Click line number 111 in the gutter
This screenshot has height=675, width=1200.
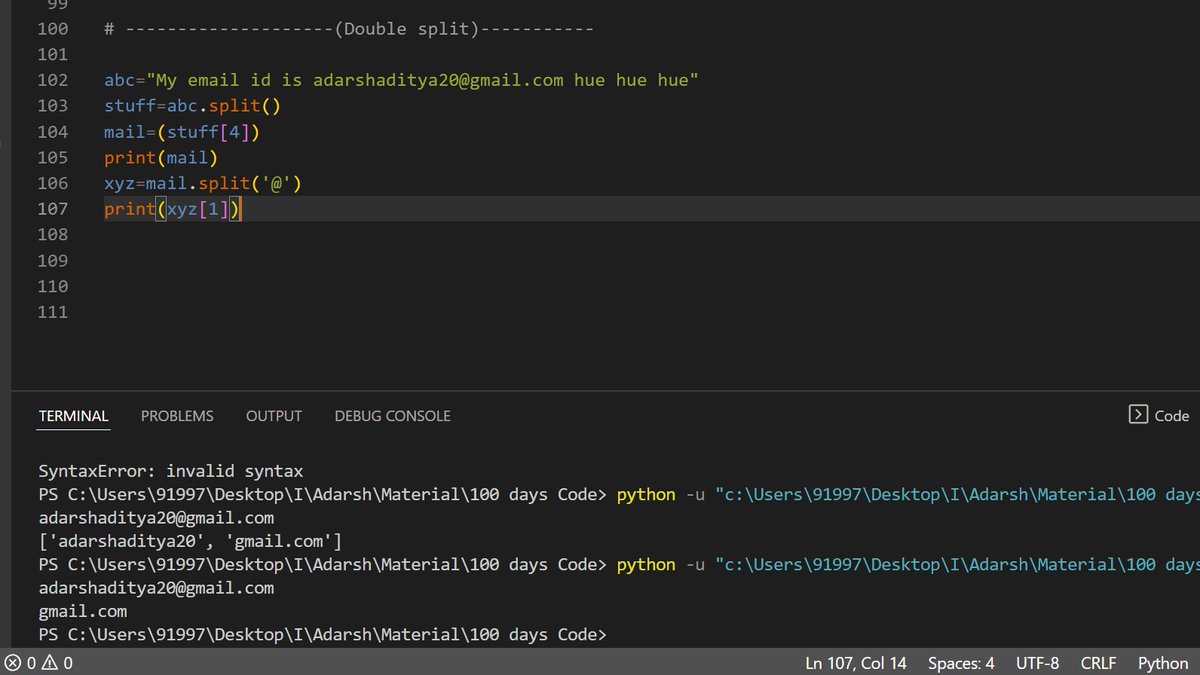[52, 312]
